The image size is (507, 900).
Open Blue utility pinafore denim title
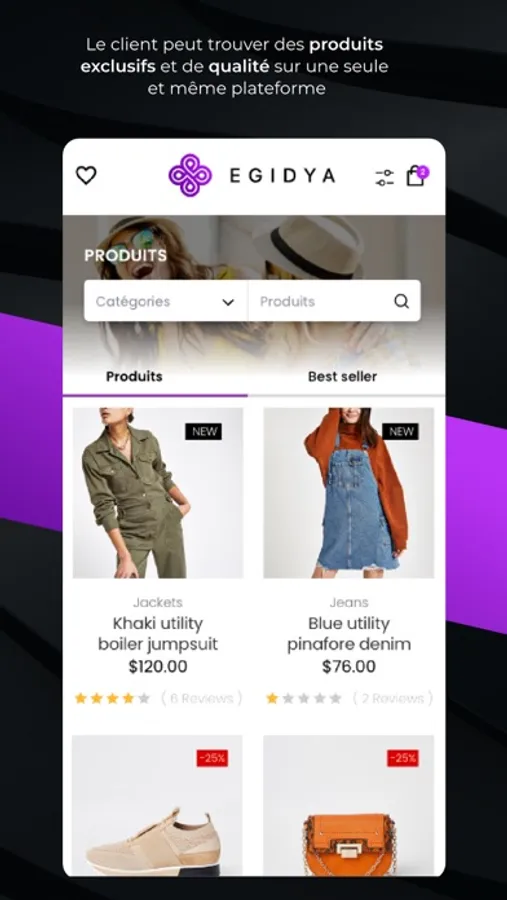tap(349, 634)
